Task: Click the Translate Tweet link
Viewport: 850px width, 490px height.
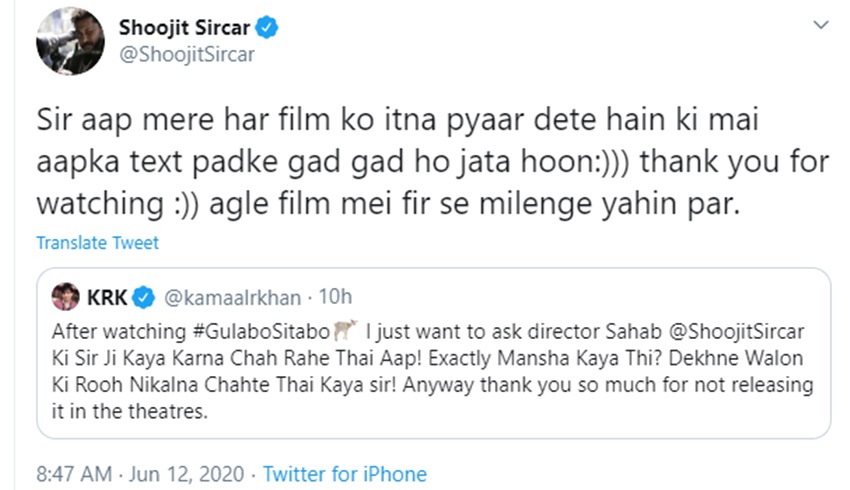Action: click(97, 243)
